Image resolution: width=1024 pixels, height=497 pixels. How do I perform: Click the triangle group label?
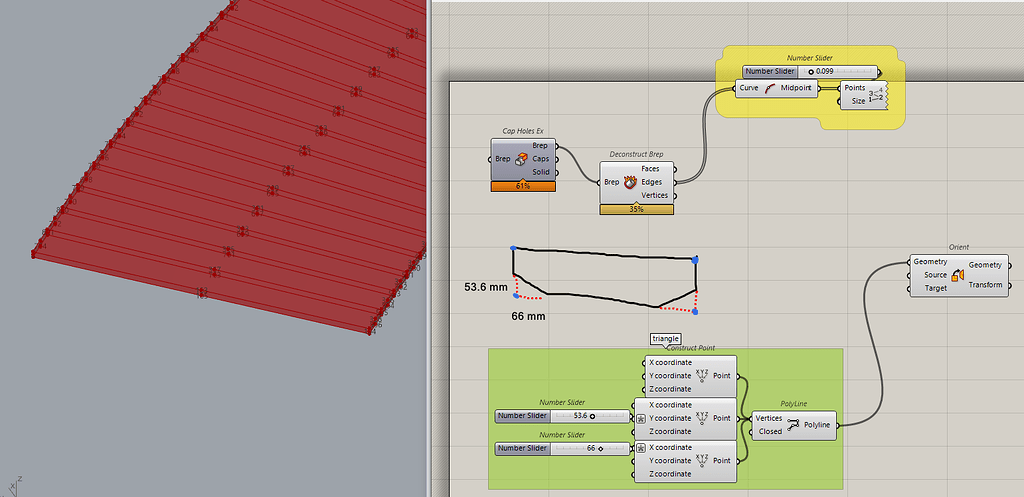coord(665,338)
